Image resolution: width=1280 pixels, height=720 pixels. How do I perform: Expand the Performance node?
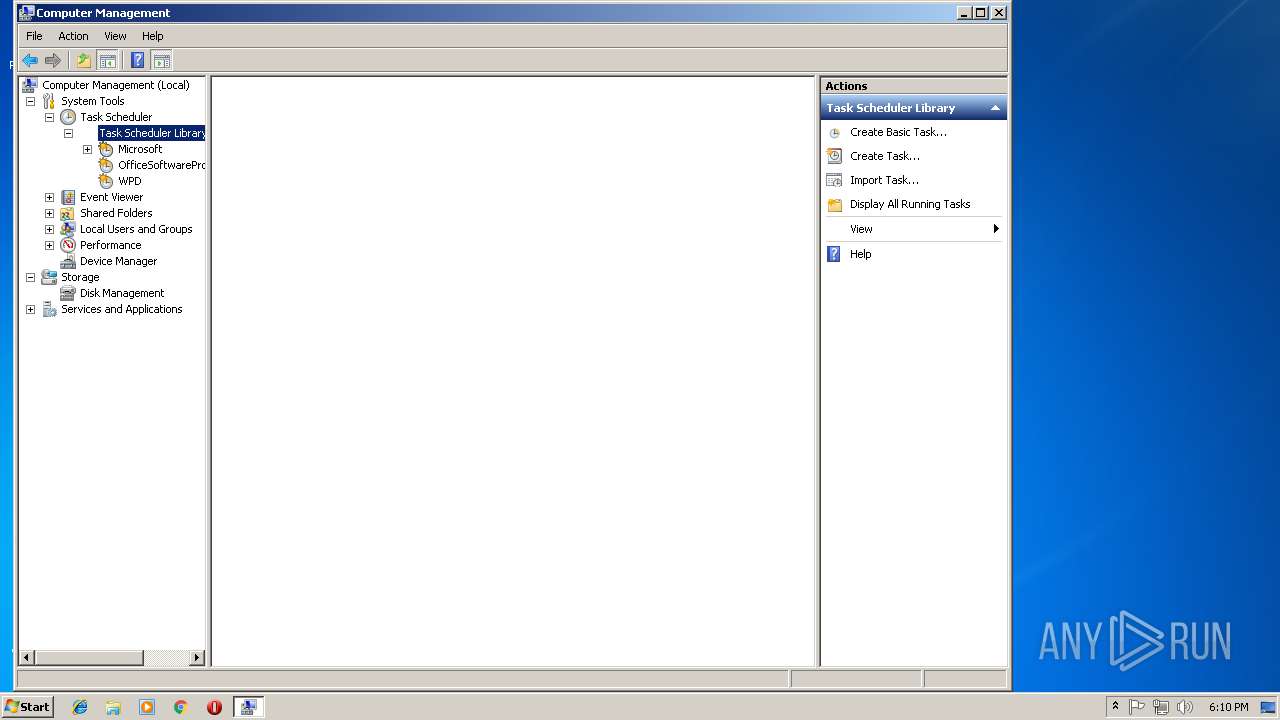point(49,245)
